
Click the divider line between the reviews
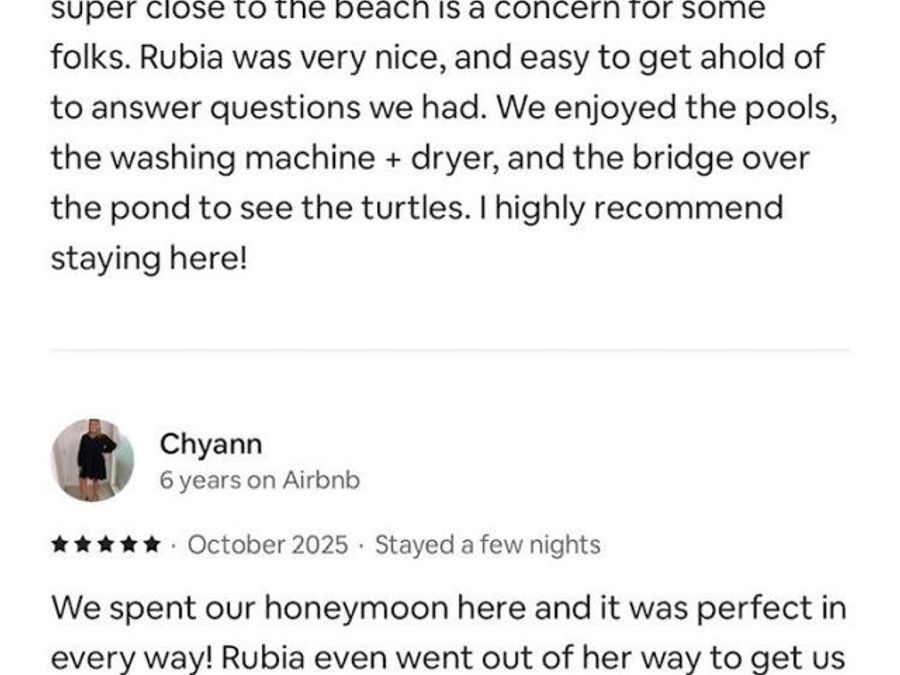(450, 350)
